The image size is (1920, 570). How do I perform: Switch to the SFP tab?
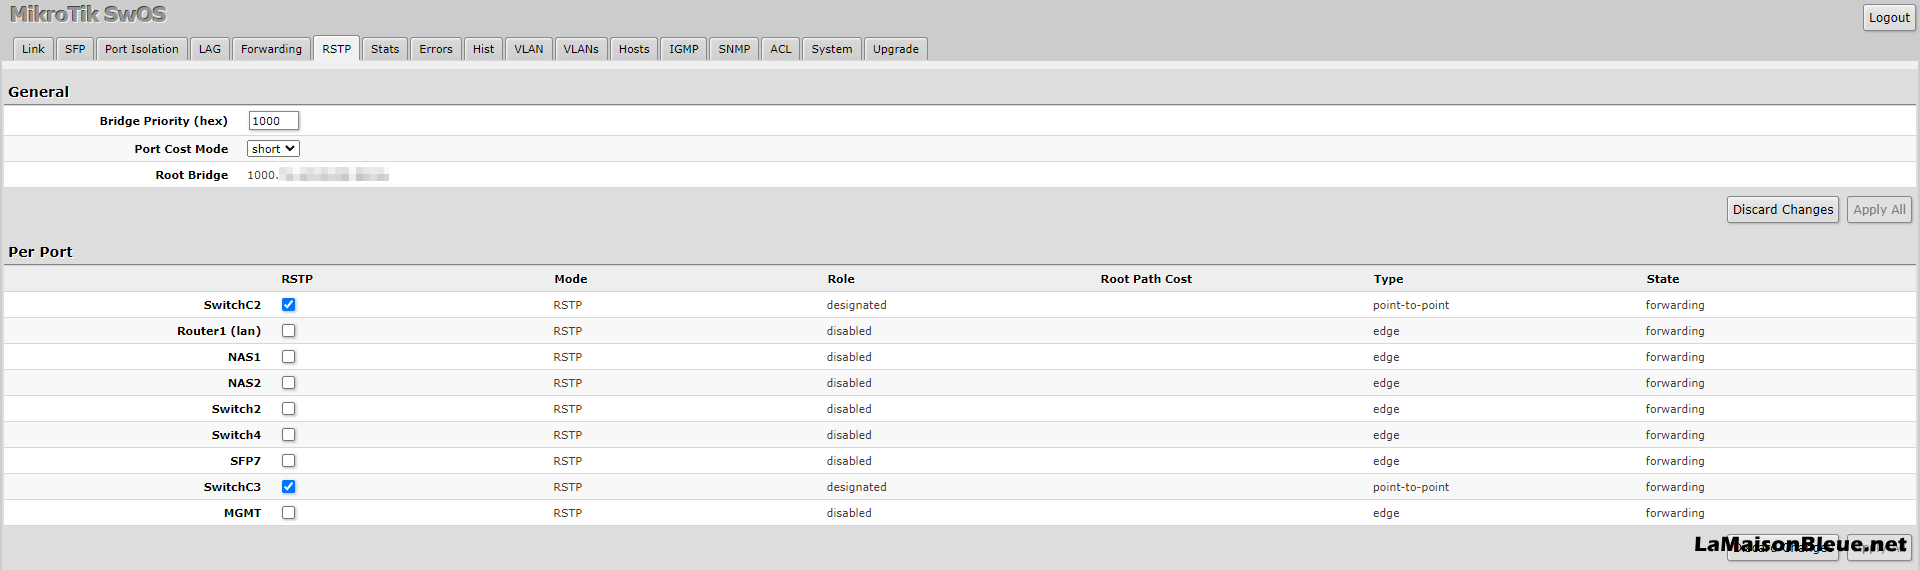[x=75, y=49]
